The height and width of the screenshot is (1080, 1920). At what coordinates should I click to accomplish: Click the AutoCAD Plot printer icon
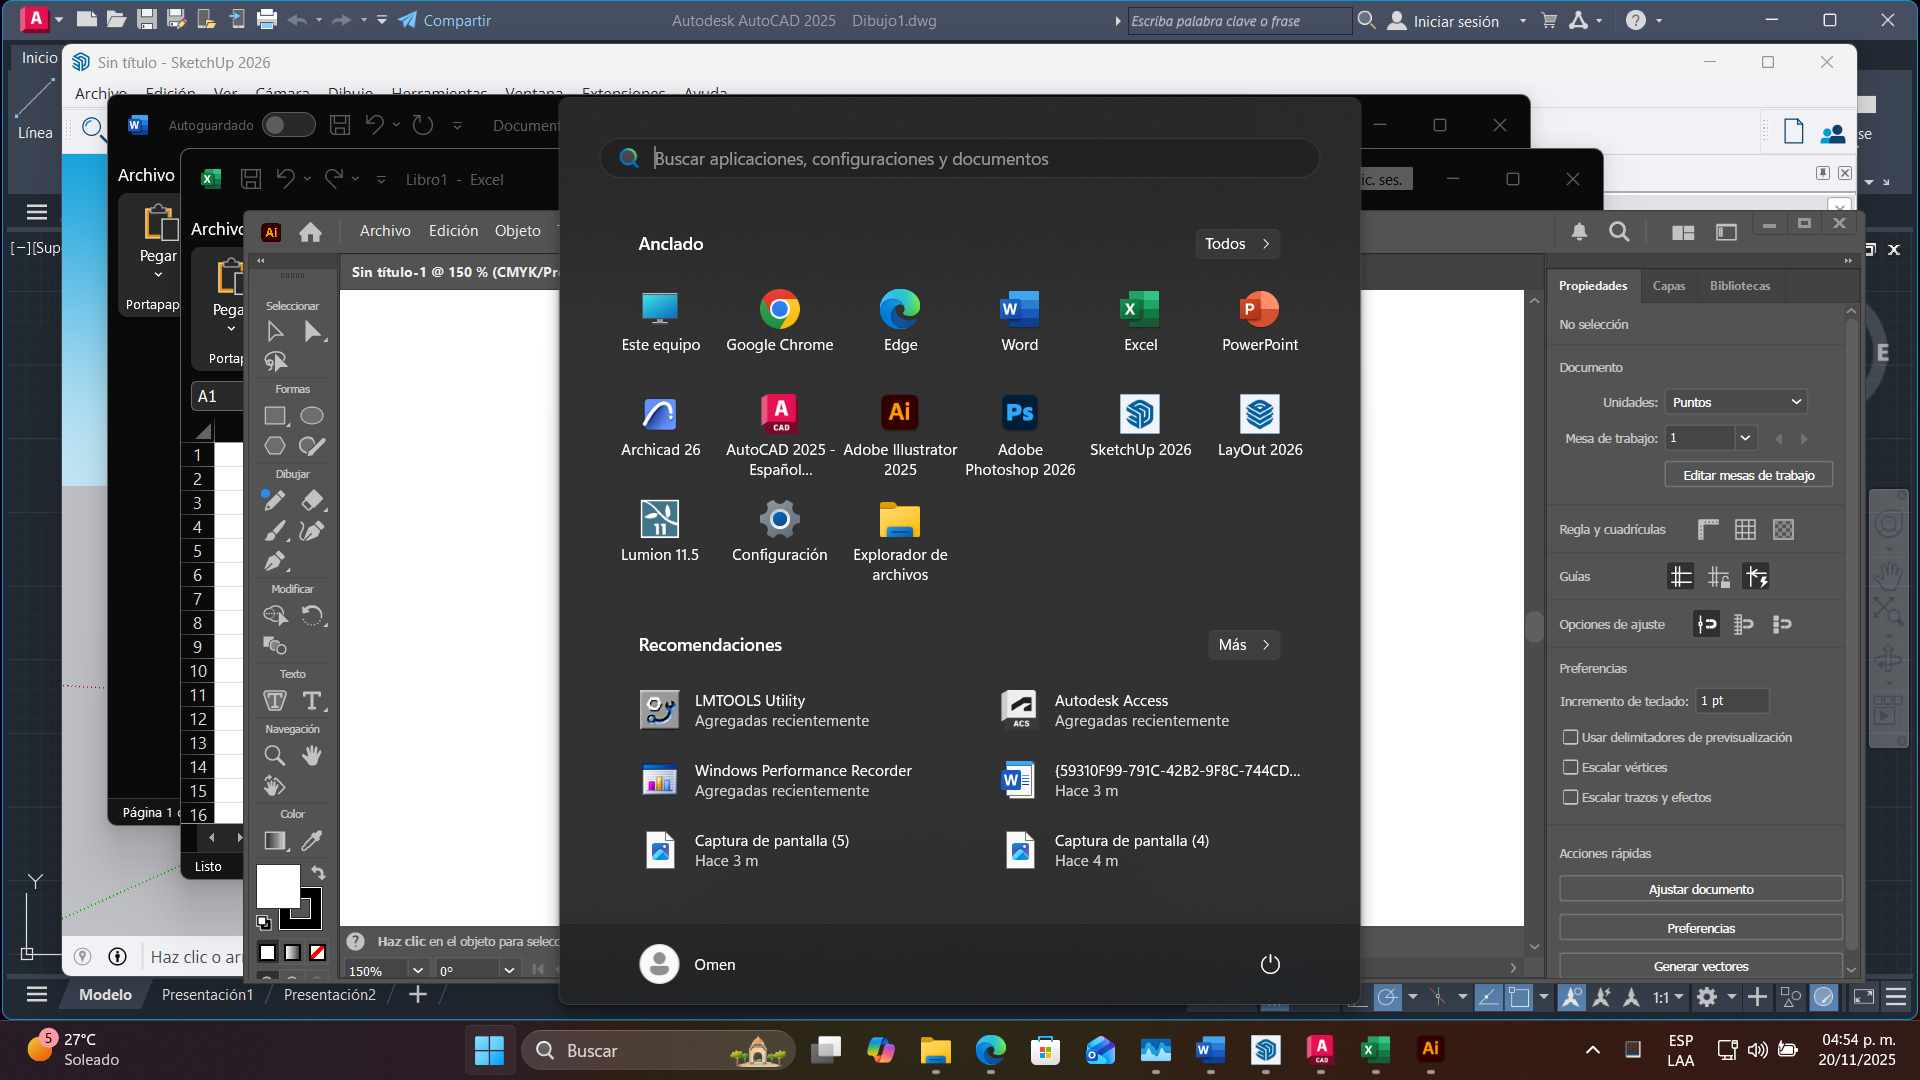267,19
